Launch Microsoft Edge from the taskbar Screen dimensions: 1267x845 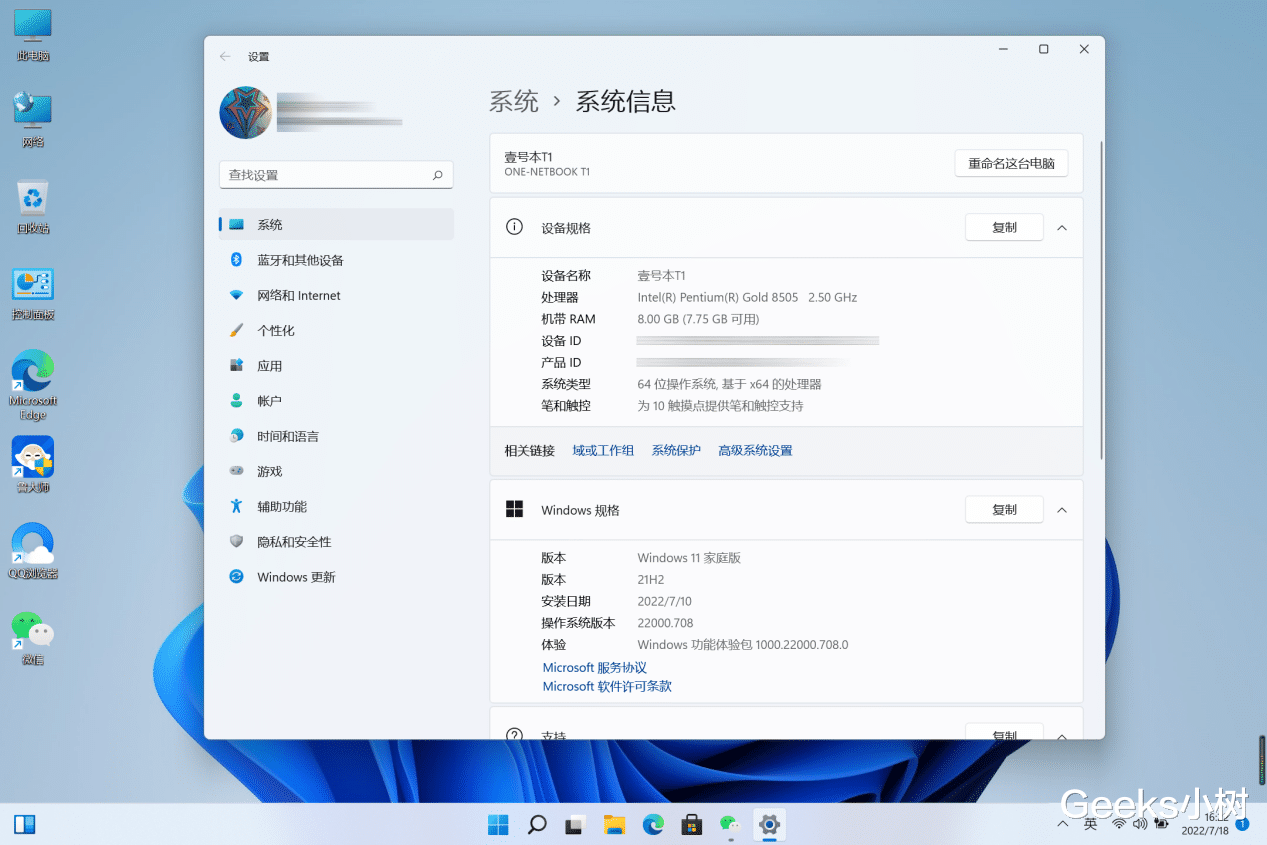tap(653, 825)
